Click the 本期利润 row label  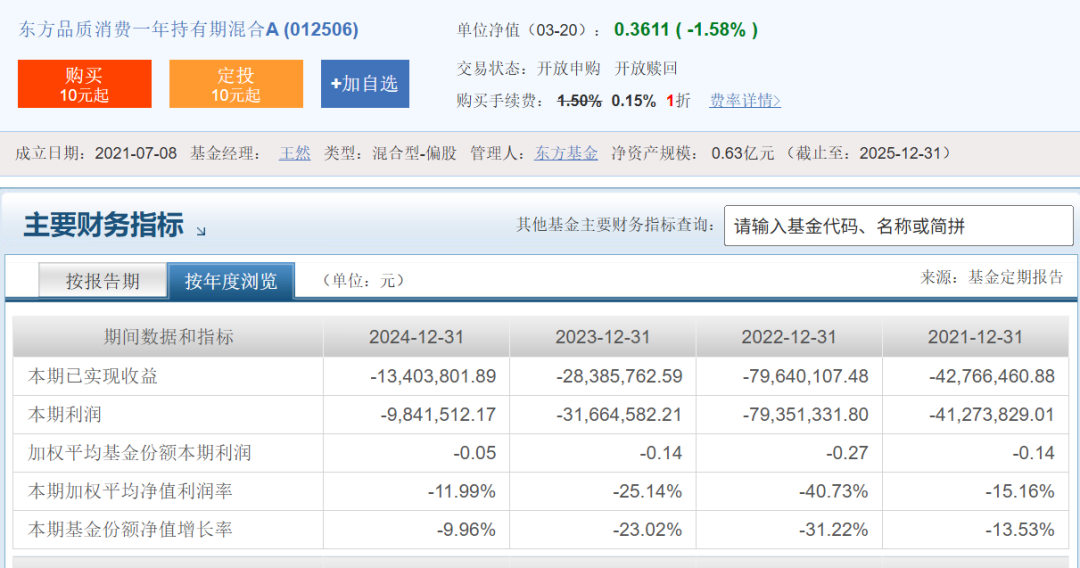point(65,414)
